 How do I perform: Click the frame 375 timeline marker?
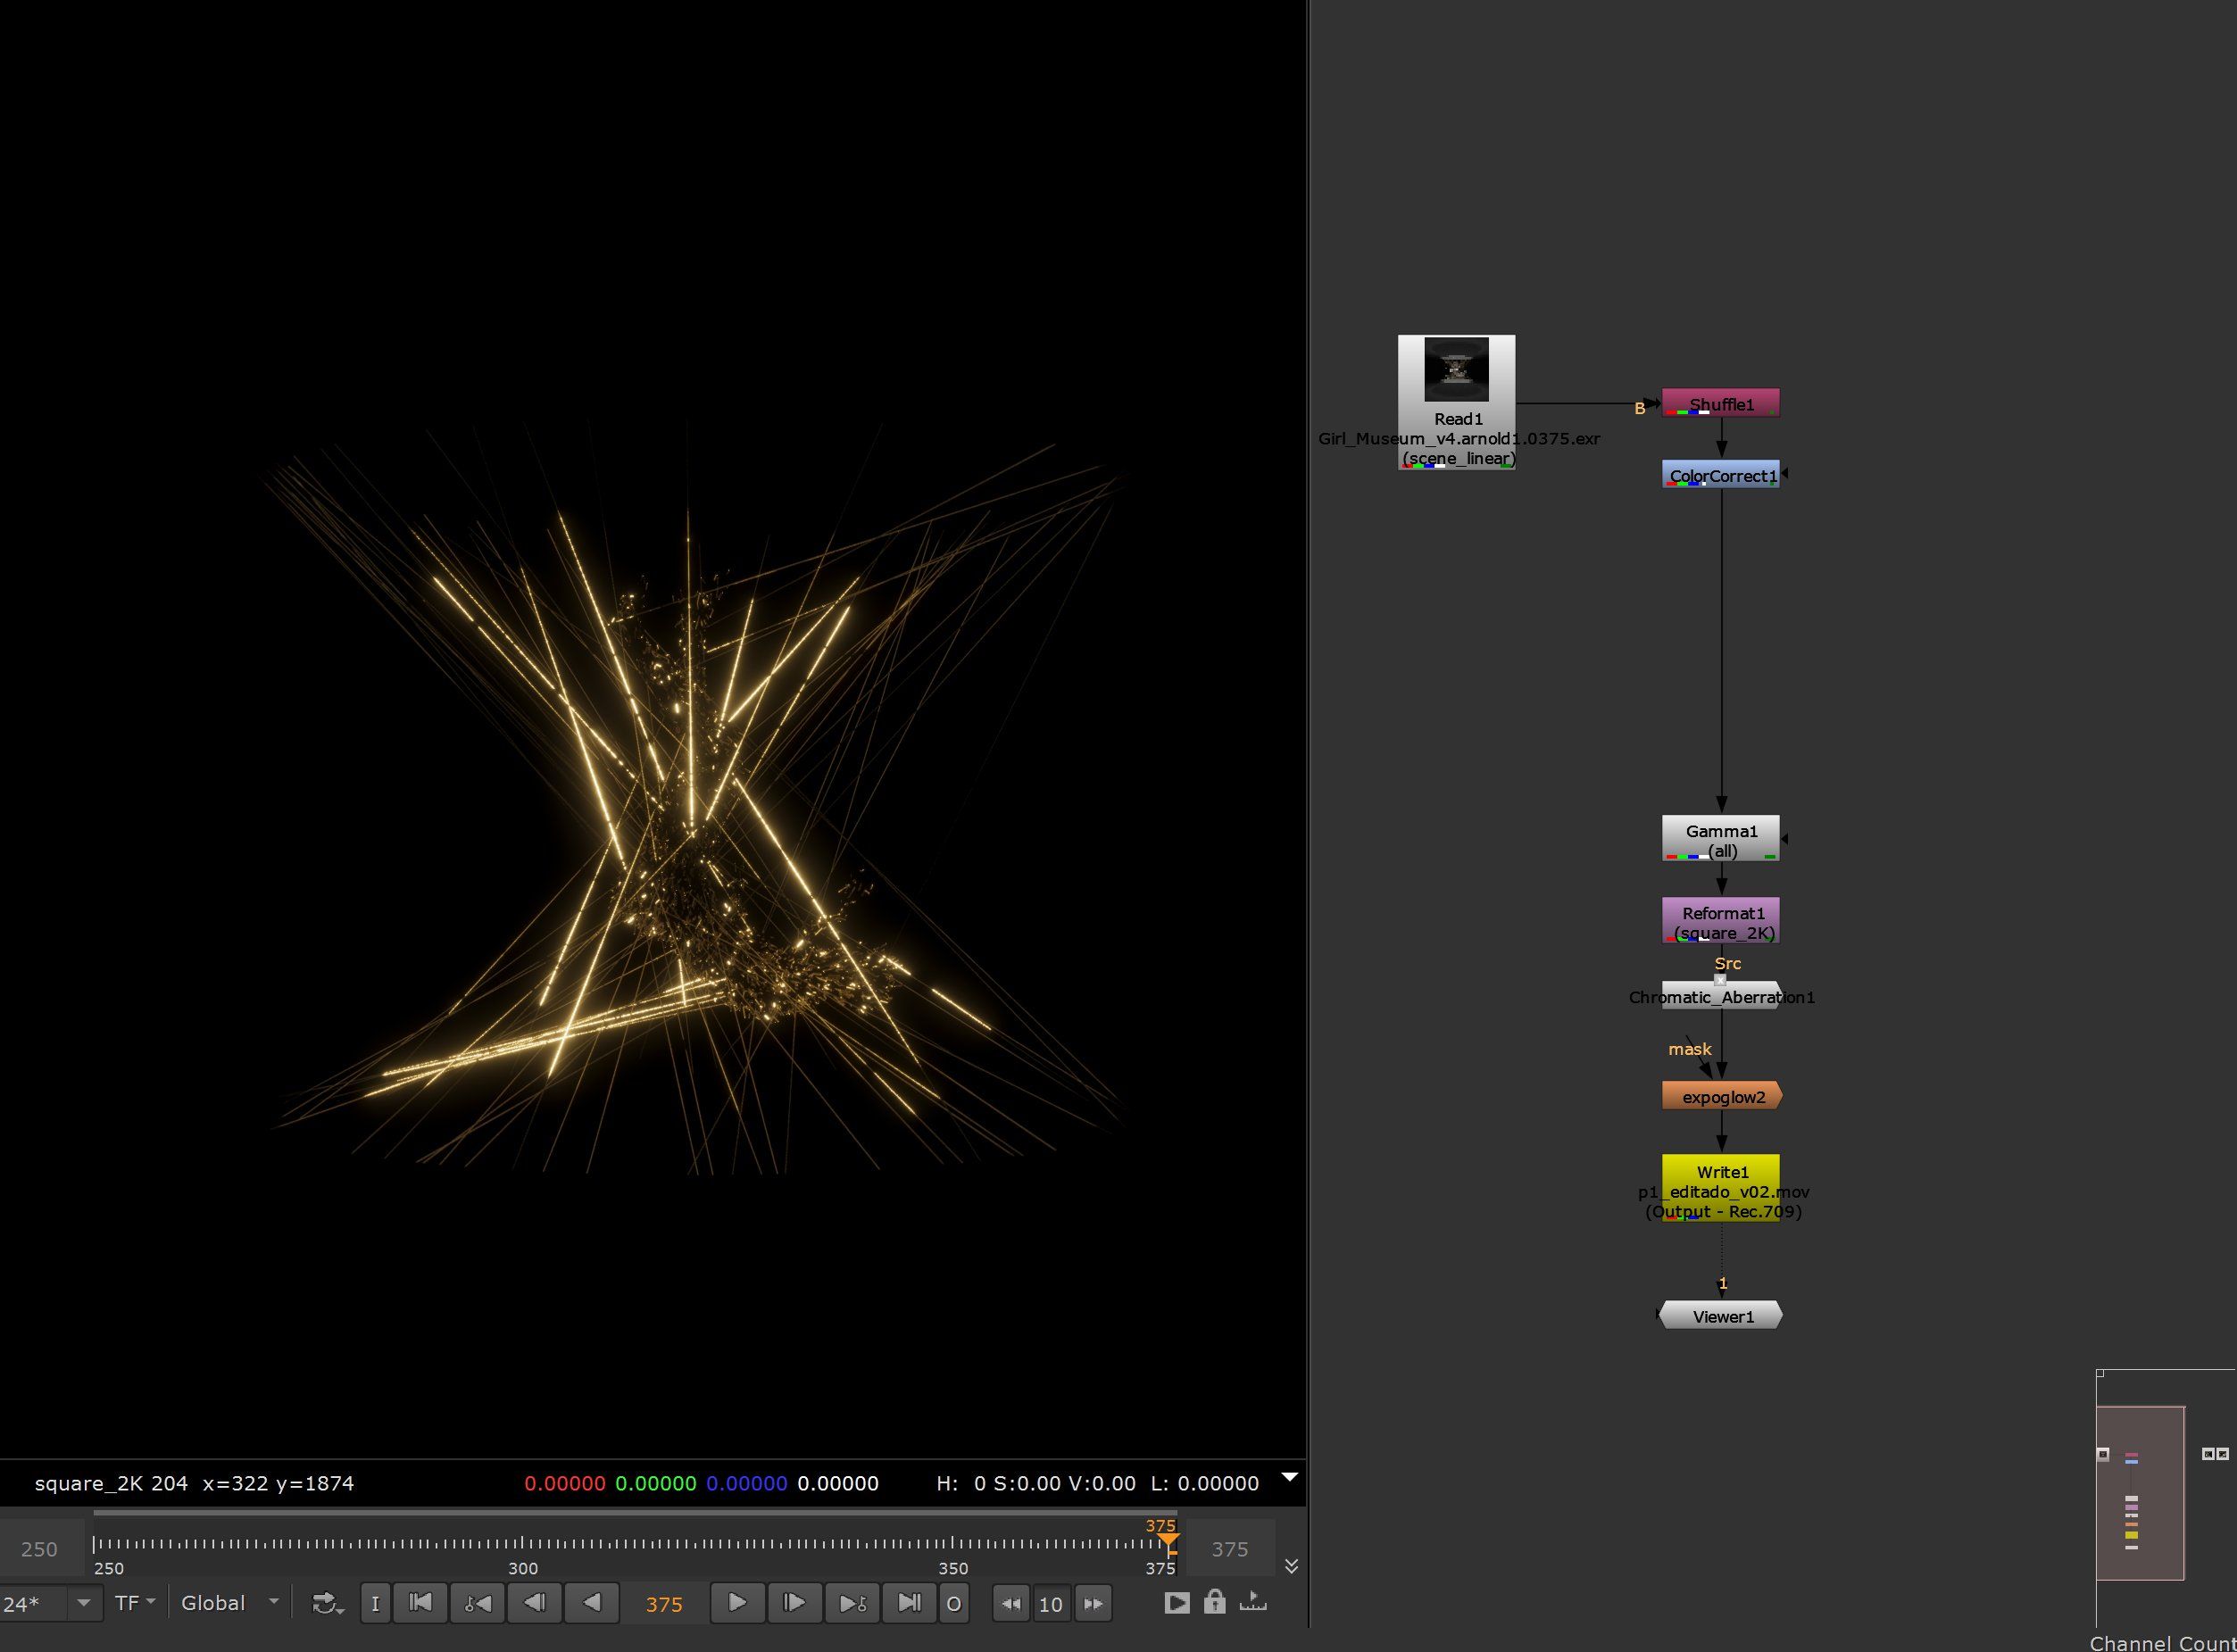(x=1168, y=1542)
